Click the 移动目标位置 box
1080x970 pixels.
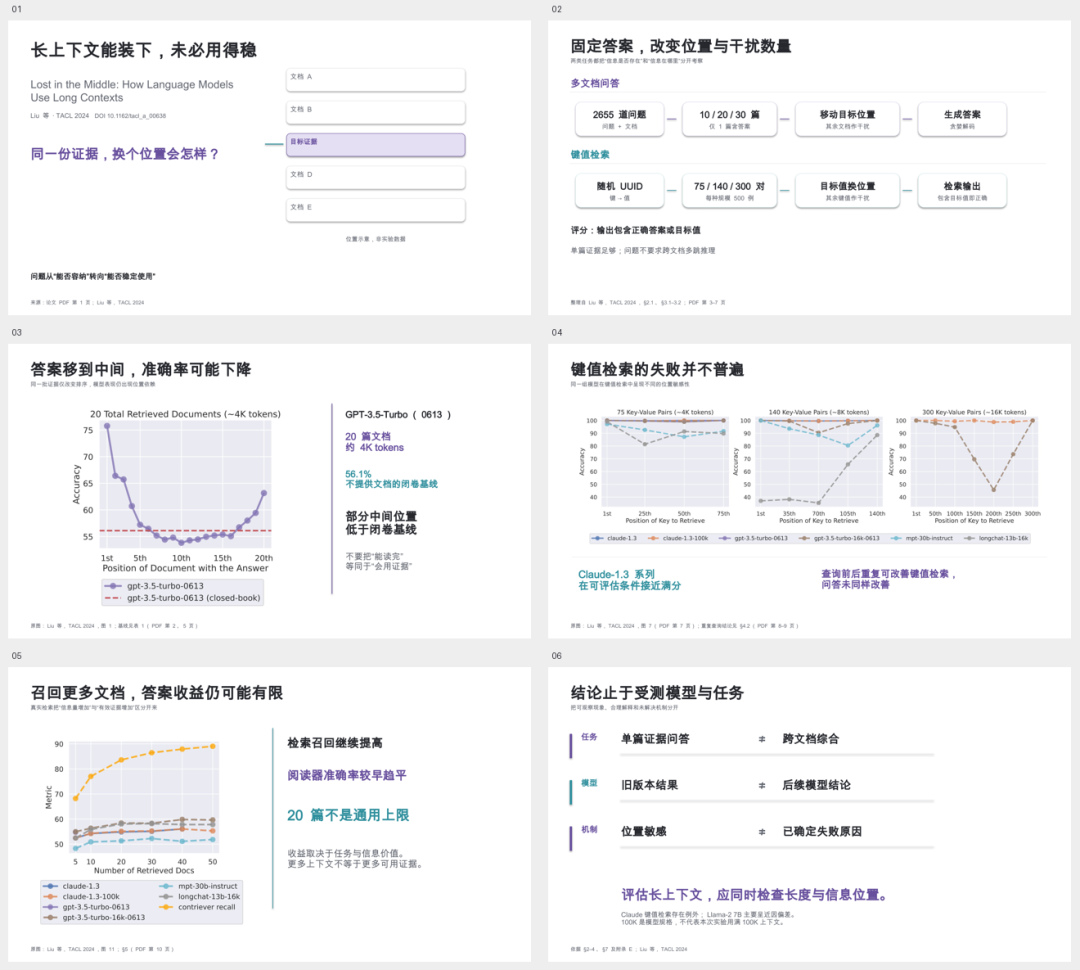tap(847, 119)
